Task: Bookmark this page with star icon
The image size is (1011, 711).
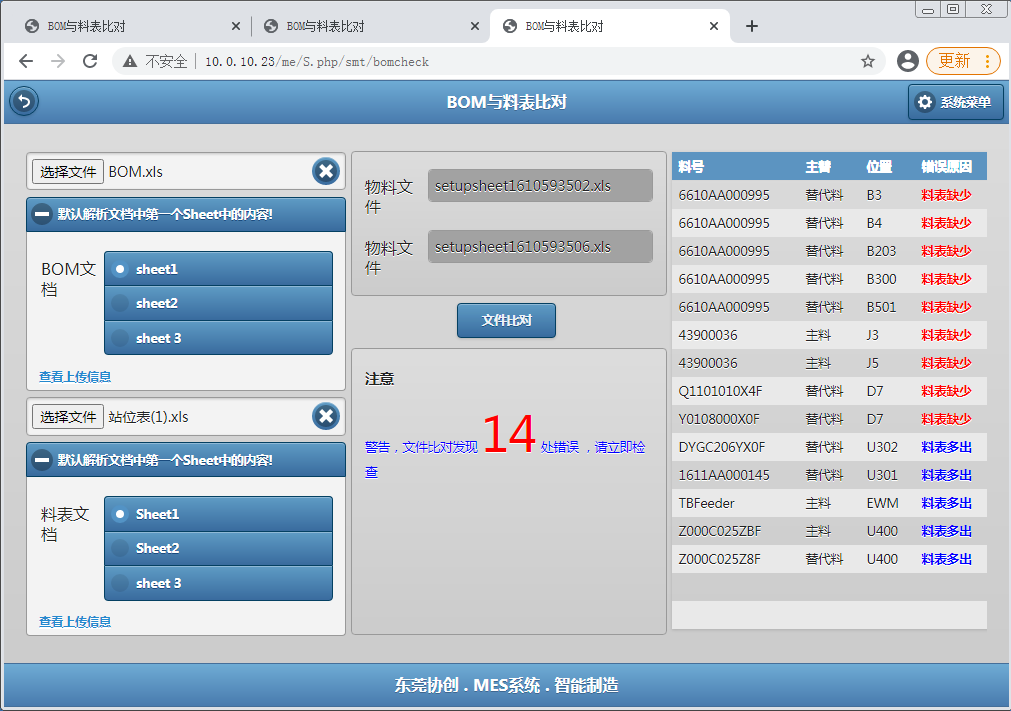Action: [867, 61]
